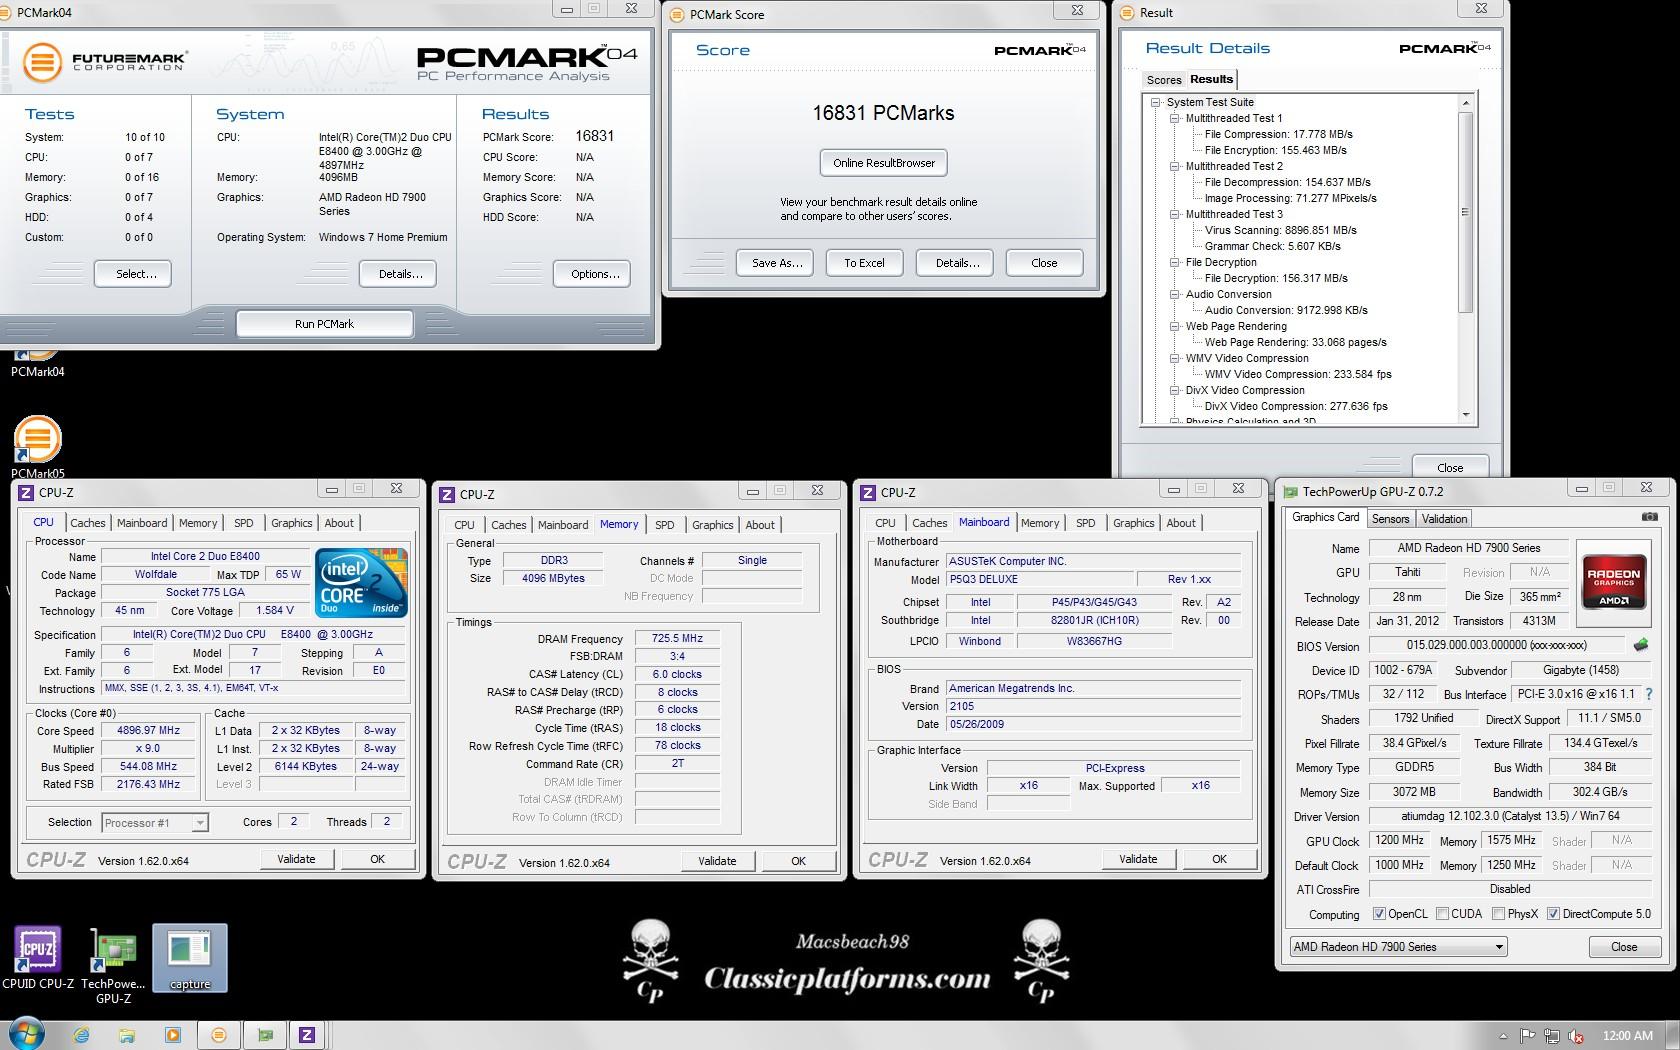Open Graphics tab in the CPU-Z Mainboard window
The image size is (1680, 1050).
[x=1134, y=523]
